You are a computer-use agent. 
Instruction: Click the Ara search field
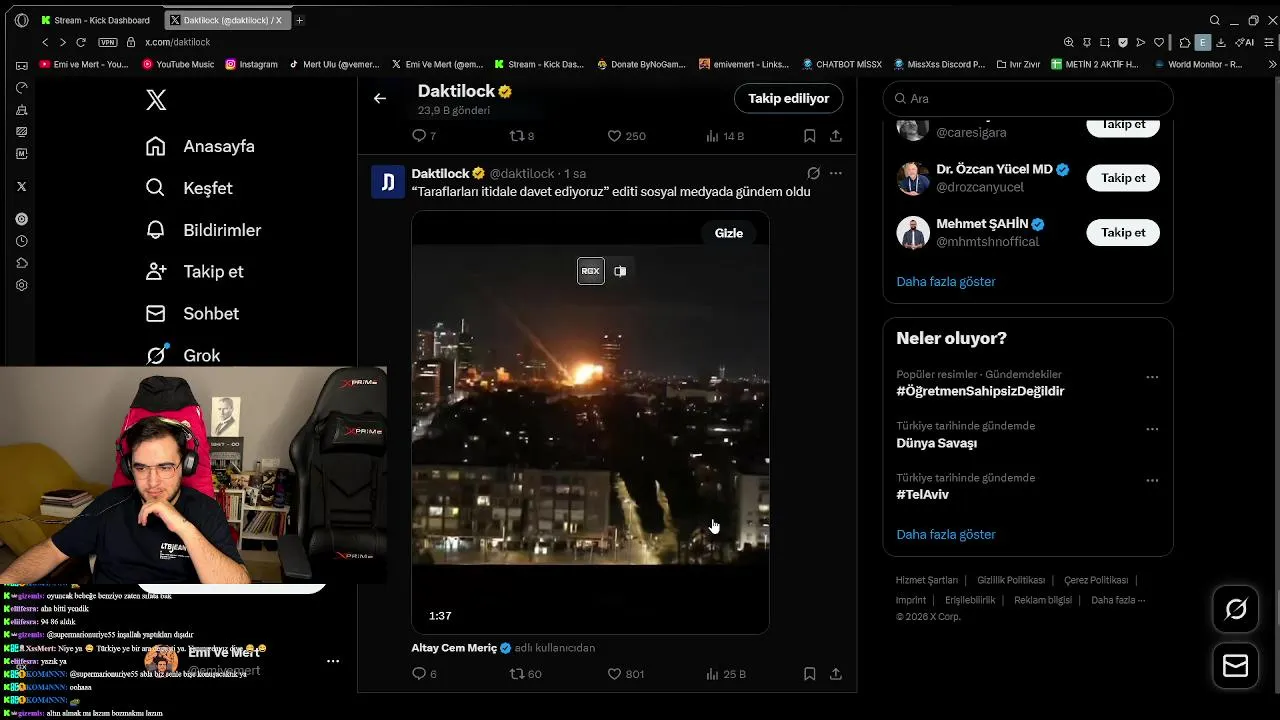[1028, 99]
